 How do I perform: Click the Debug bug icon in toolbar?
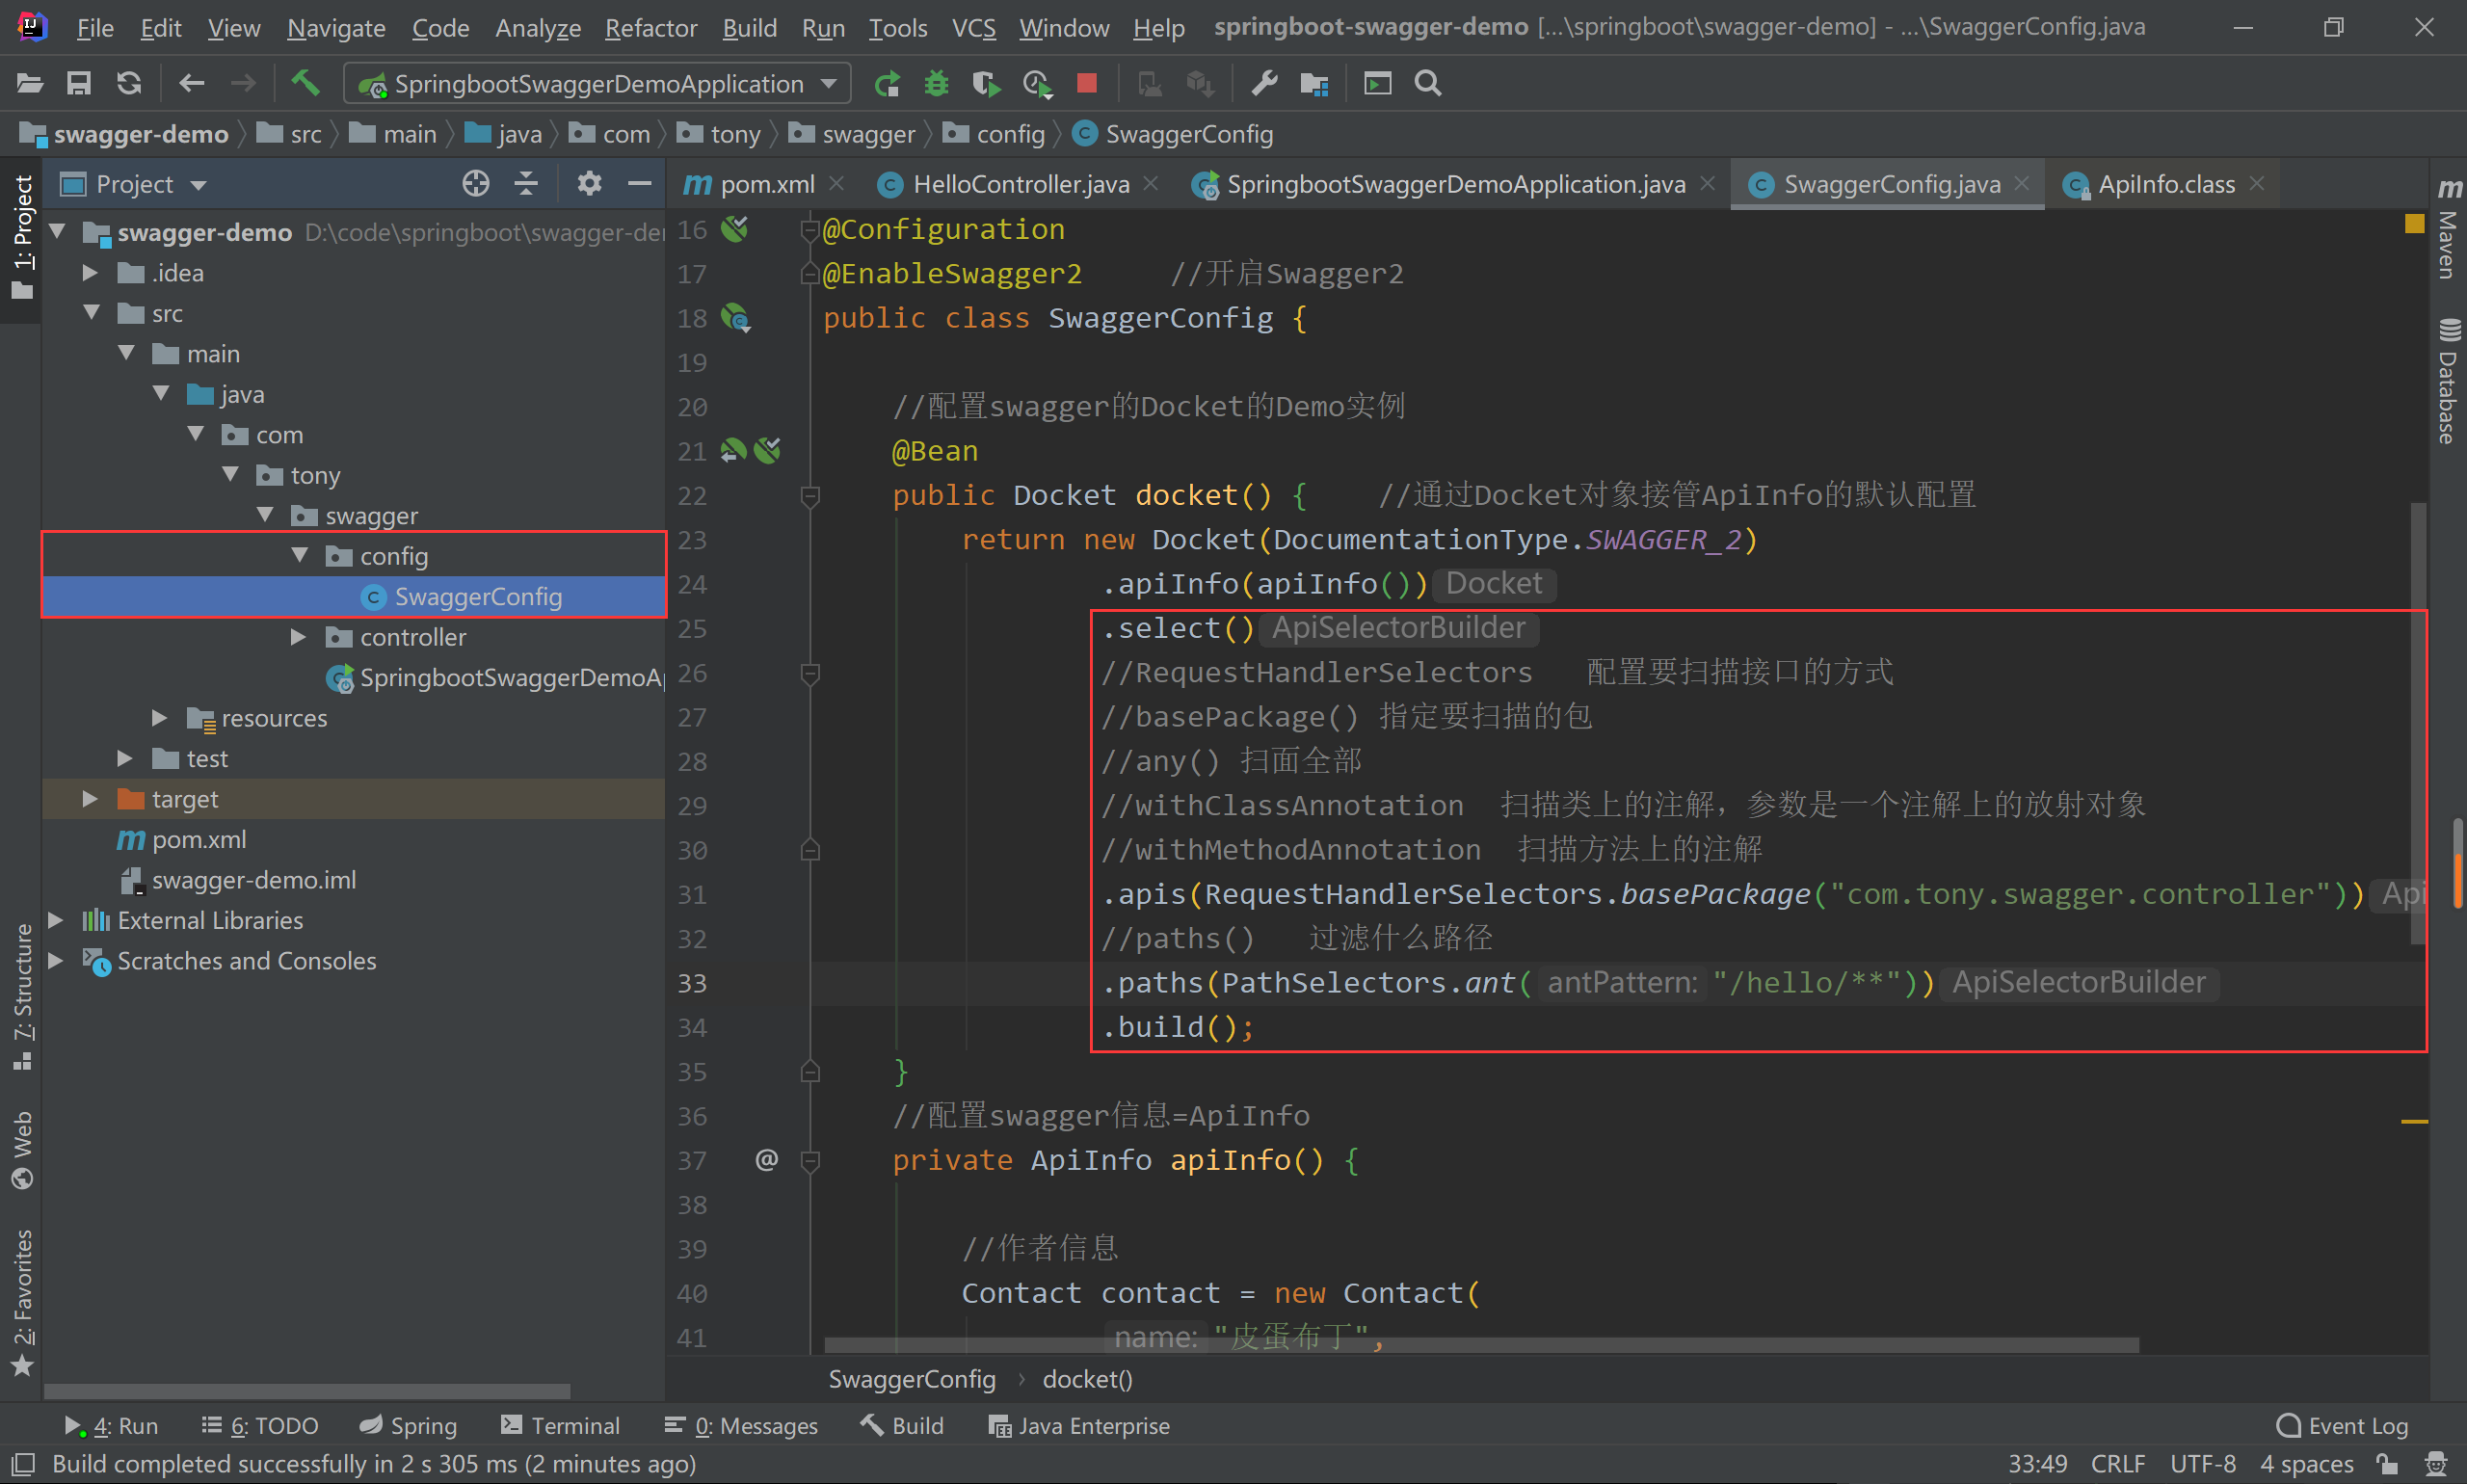click(936, 83)
